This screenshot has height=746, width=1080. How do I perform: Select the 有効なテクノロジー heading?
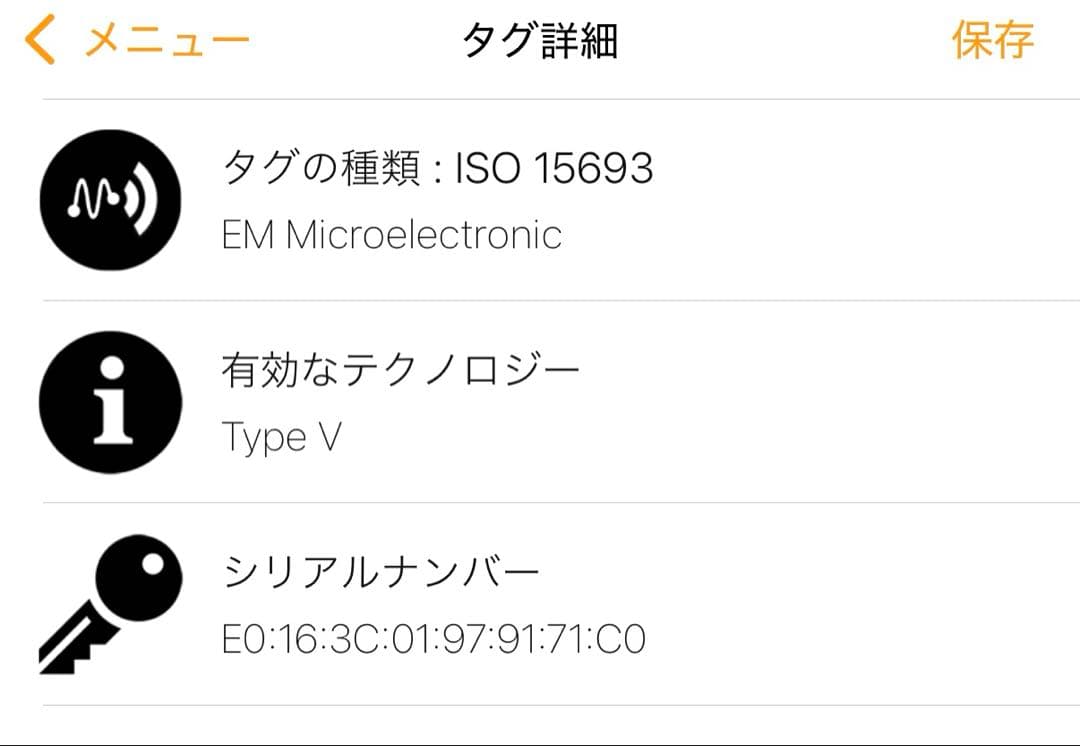[400, 371]
